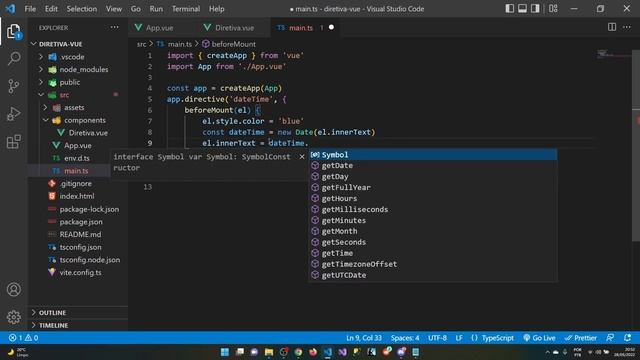Click the Explorer more actions ellipsis
The image size is (640, 360).
(x=114, y=27)
